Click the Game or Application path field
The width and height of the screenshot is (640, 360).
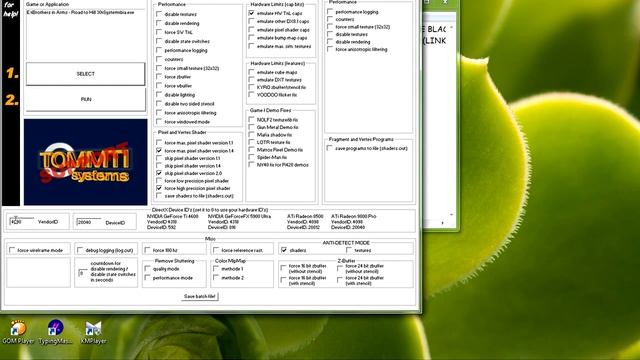[x=86, y=35]
